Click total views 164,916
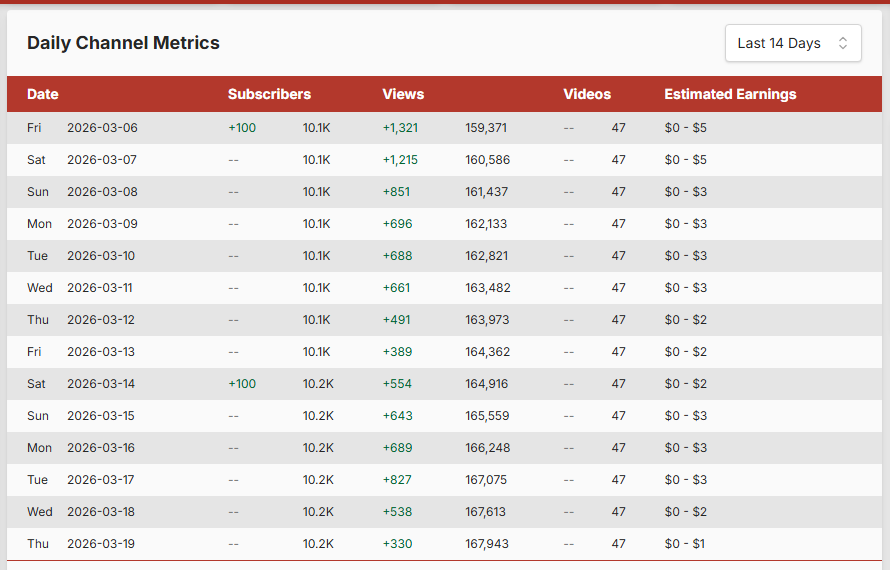 pyautogui.click(x=486, y=384)
